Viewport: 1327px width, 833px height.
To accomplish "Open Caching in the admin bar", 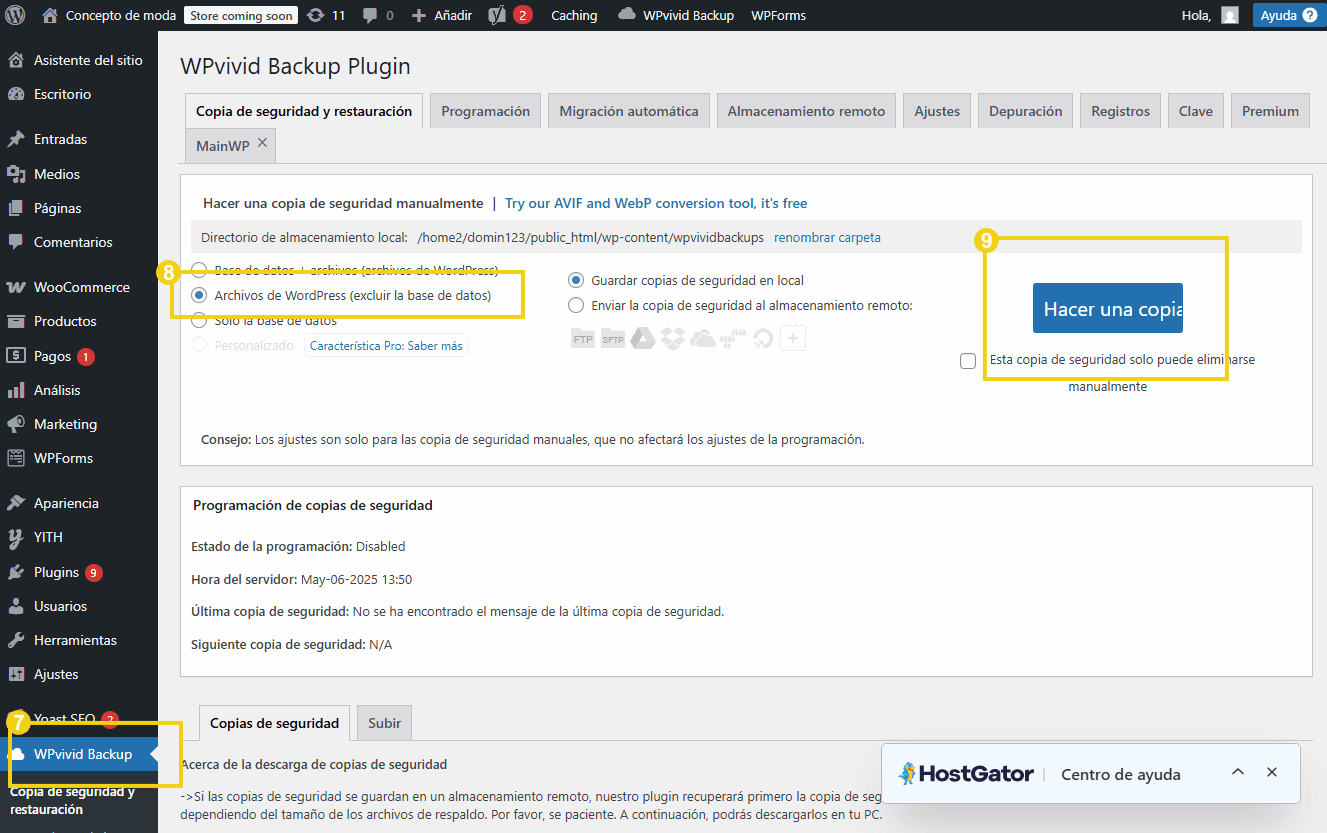I will [x=574, y=15].
